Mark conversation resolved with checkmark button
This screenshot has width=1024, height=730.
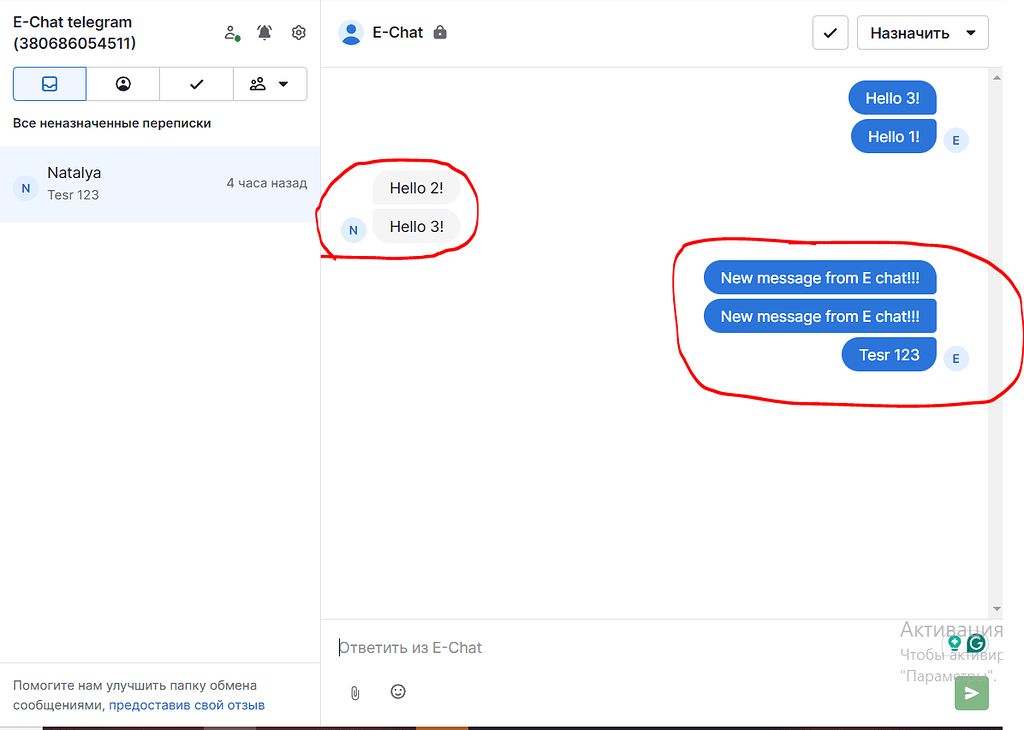point(830,32)
